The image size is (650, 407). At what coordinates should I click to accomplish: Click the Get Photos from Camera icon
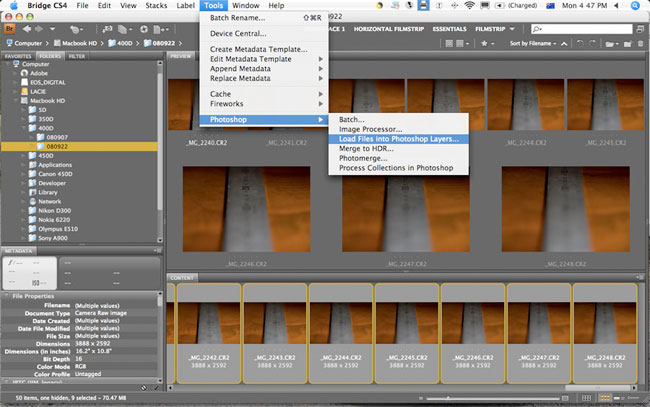click(107, 29)
